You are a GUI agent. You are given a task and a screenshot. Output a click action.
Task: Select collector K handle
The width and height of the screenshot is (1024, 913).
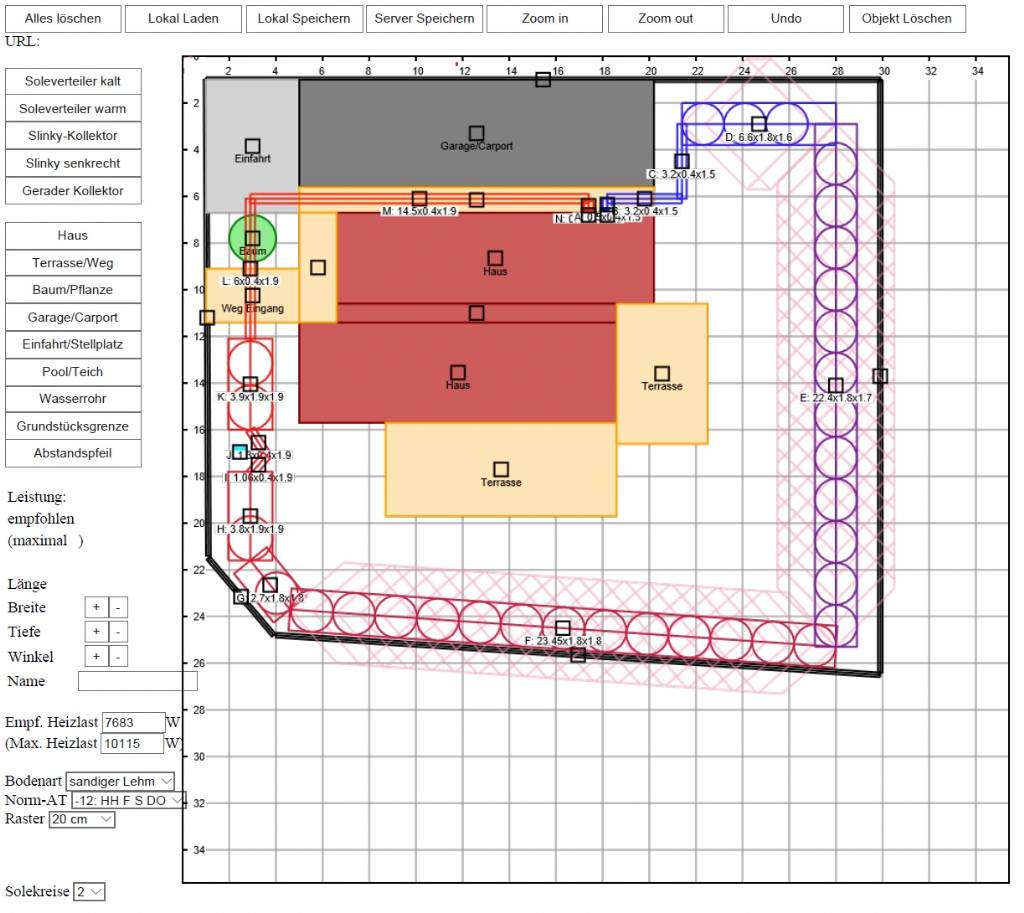coord(250,384)
